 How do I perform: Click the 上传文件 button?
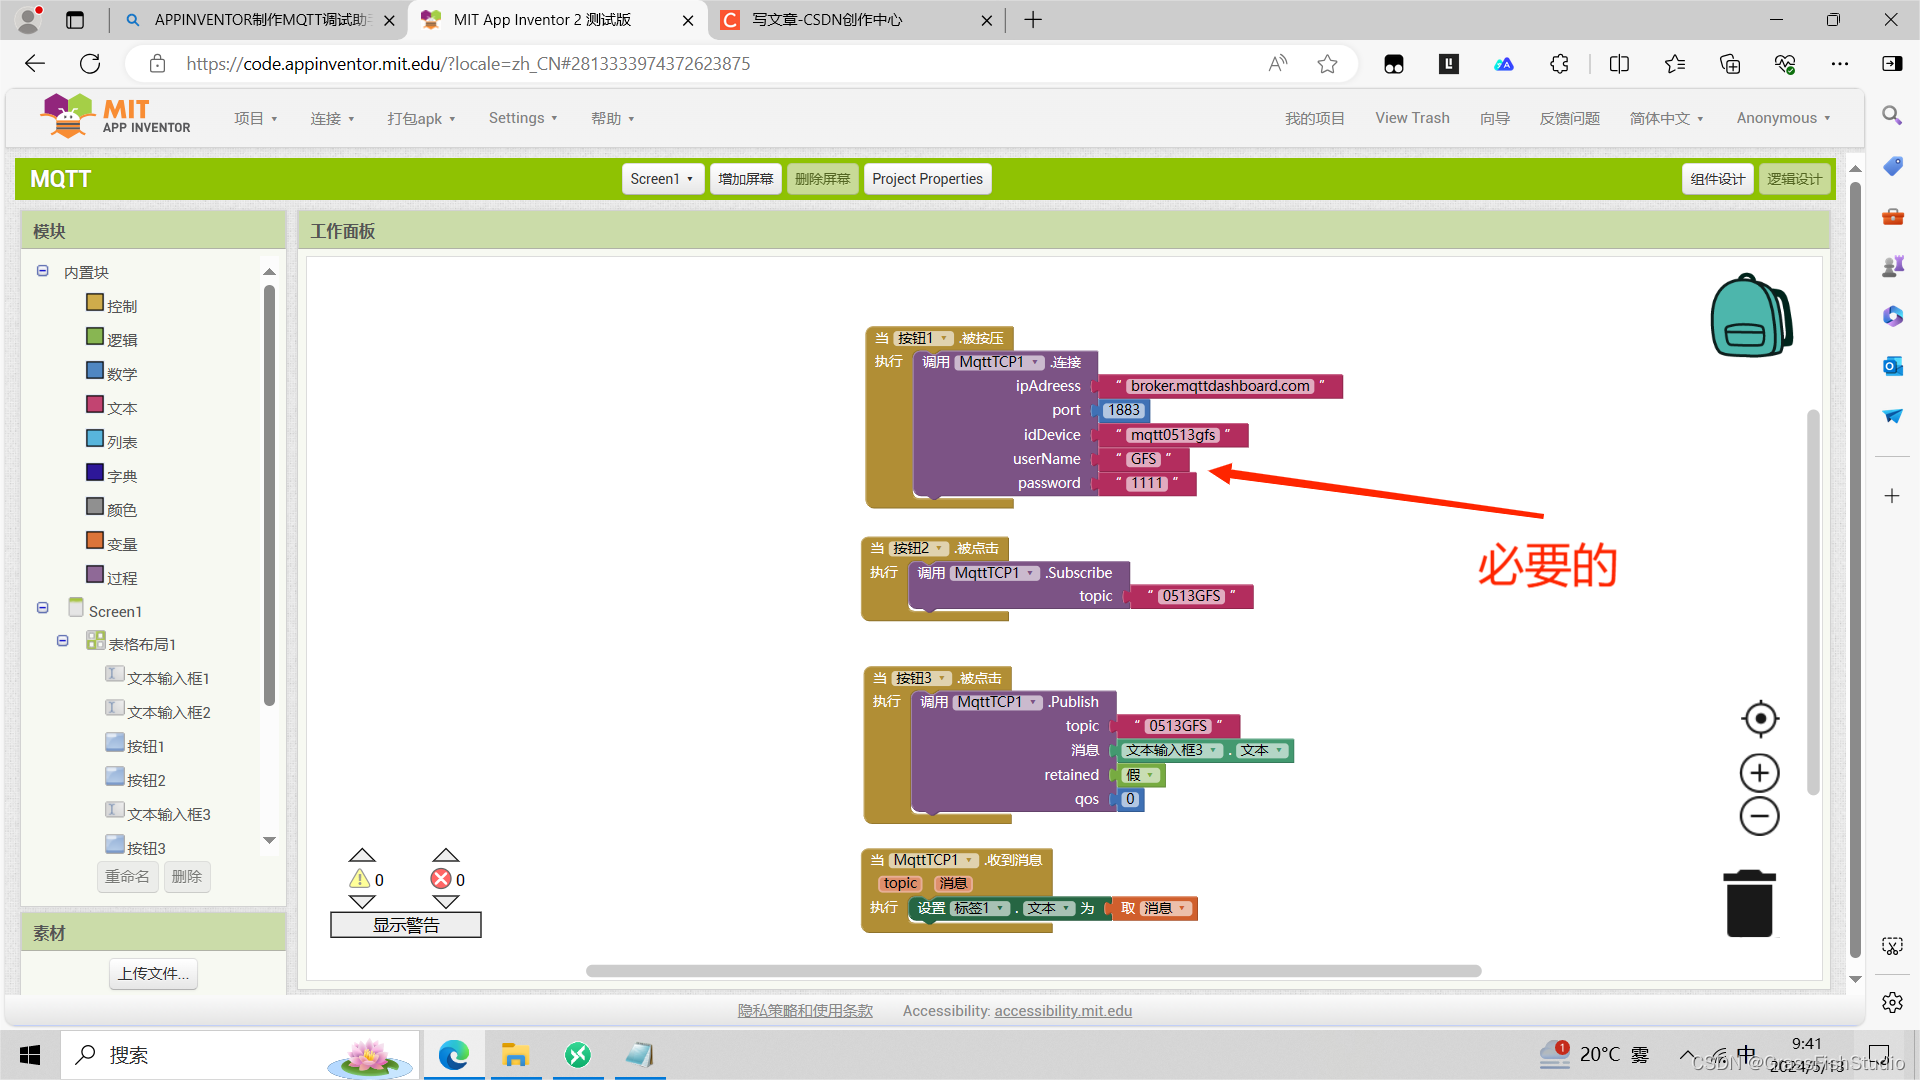tap(153, 973)
